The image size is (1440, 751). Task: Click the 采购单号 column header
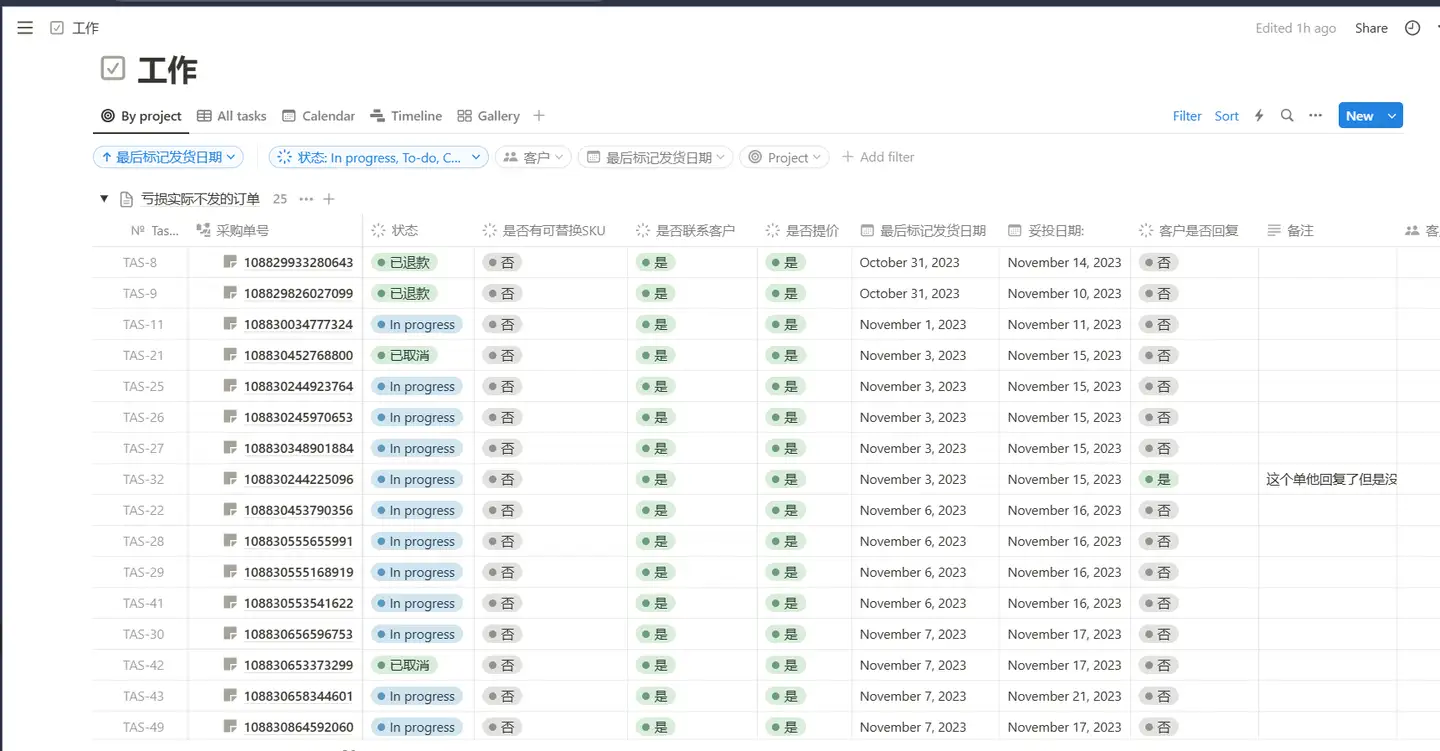pyautogui.click(x=275, y=231)
